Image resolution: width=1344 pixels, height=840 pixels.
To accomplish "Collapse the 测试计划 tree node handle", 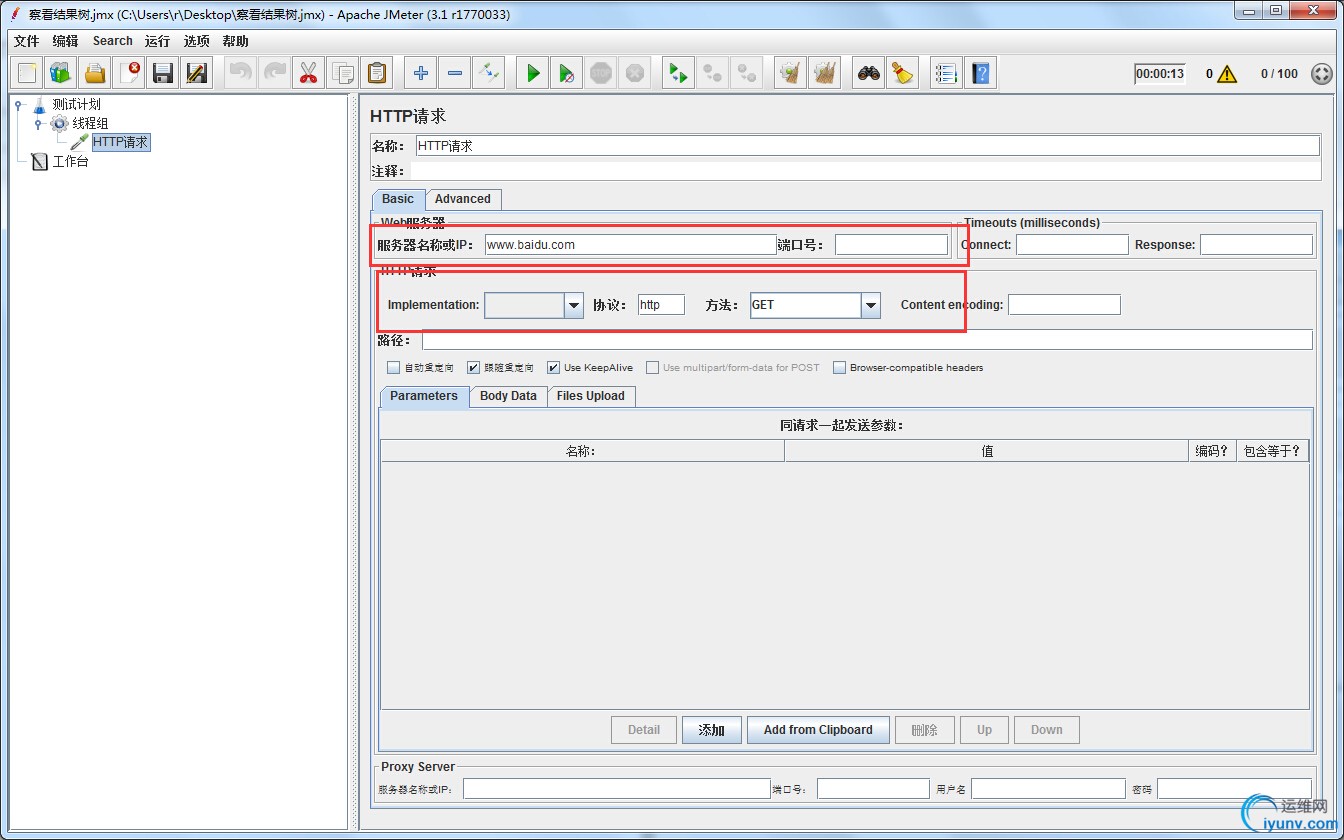I will pyautogui.click(x=18, y=104).
